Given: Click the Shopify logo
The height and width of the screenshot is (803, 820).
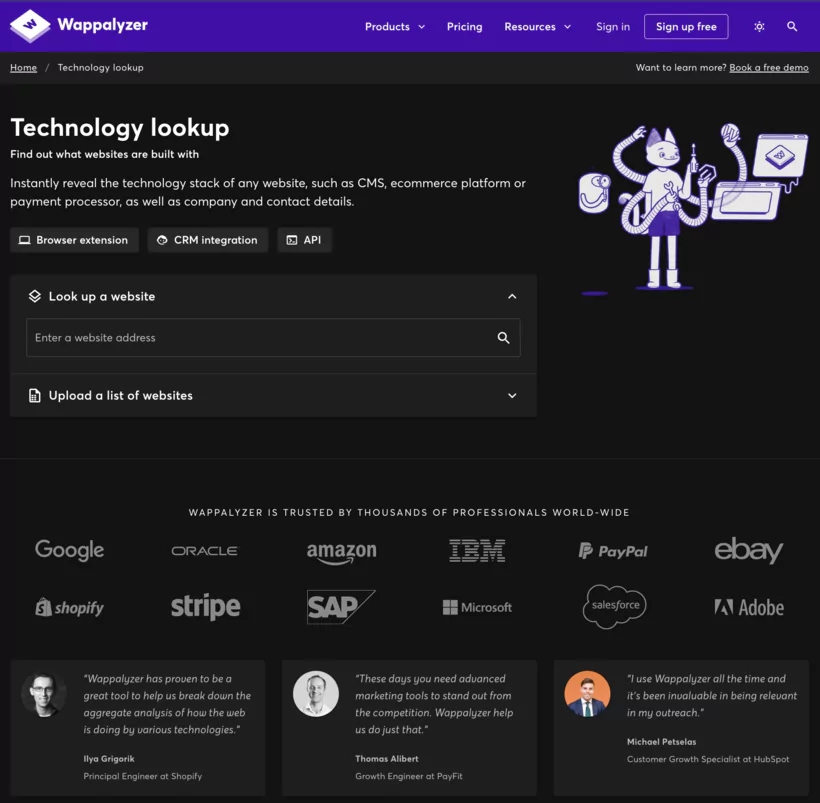Looking at the screenshot, I should [x=69, y=607].
